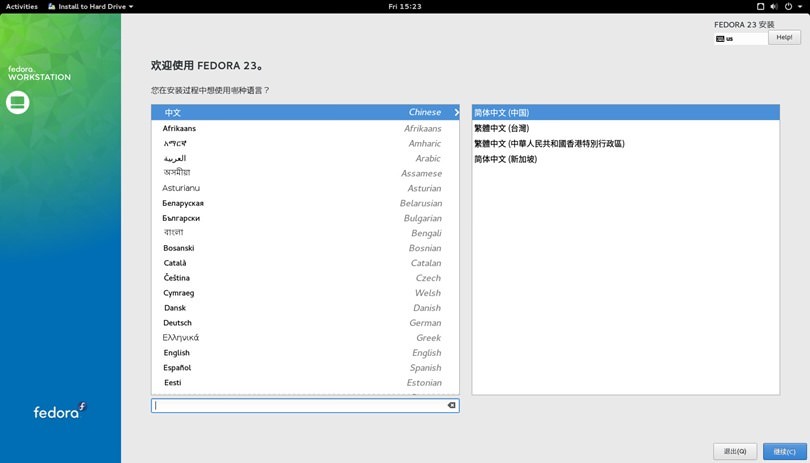The image size is (810, 463).
Task: Select Afrikaans in the language list
Action: point(305,128)
